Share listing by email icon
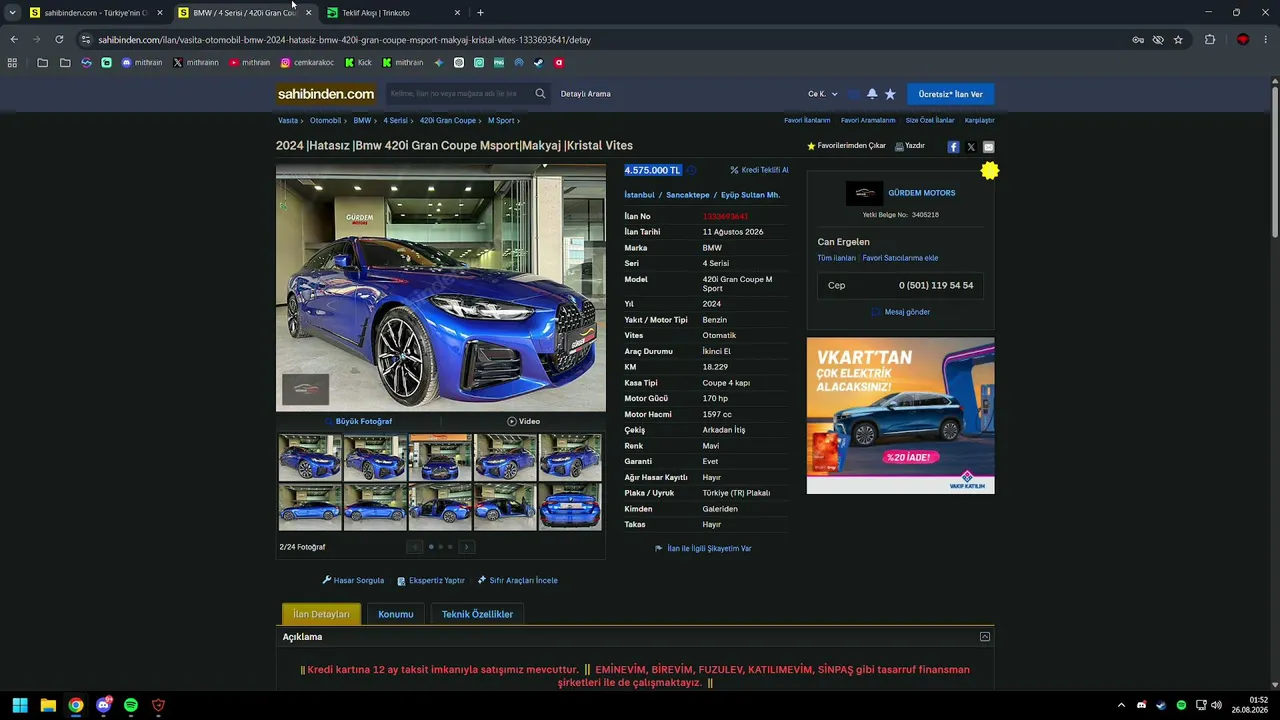The width and height of the screenshot is (1280, 720). pos(989,147)
